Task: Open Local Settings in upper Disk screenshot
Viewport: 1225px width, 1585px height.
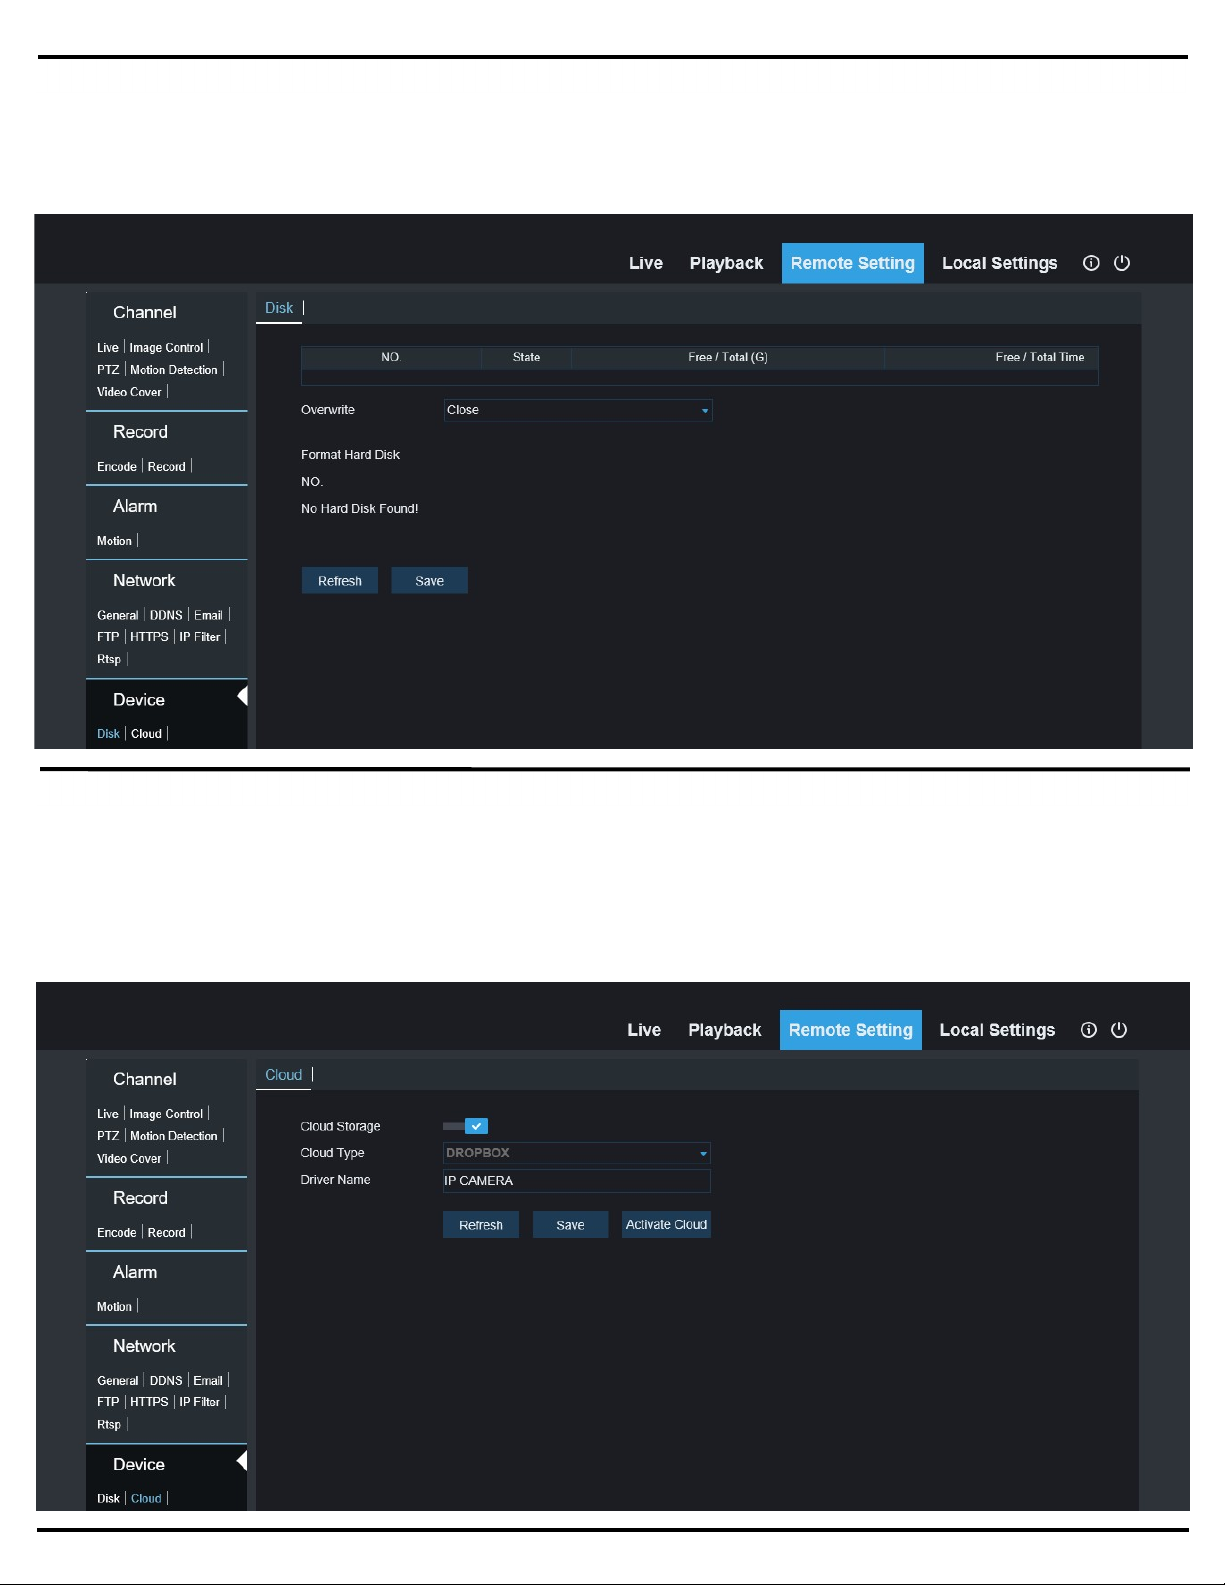Action: [x=1000, y=263]
